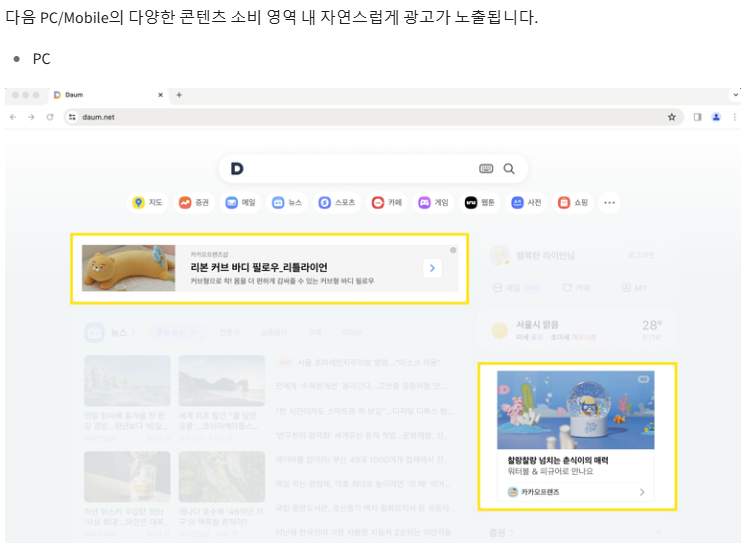Select the Daum browser tab
Viewport: 746px width, 547px height.
click(108, 95)
